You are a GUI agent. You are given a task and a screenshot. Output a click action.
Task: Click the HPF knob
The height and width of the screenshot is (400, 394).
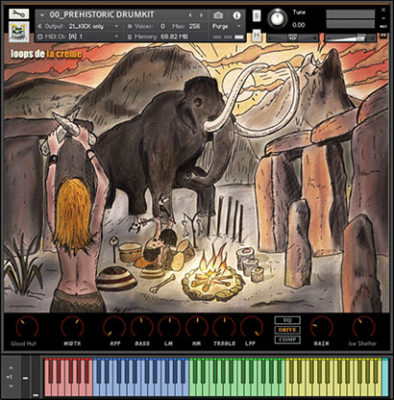[x=114, y=328]
